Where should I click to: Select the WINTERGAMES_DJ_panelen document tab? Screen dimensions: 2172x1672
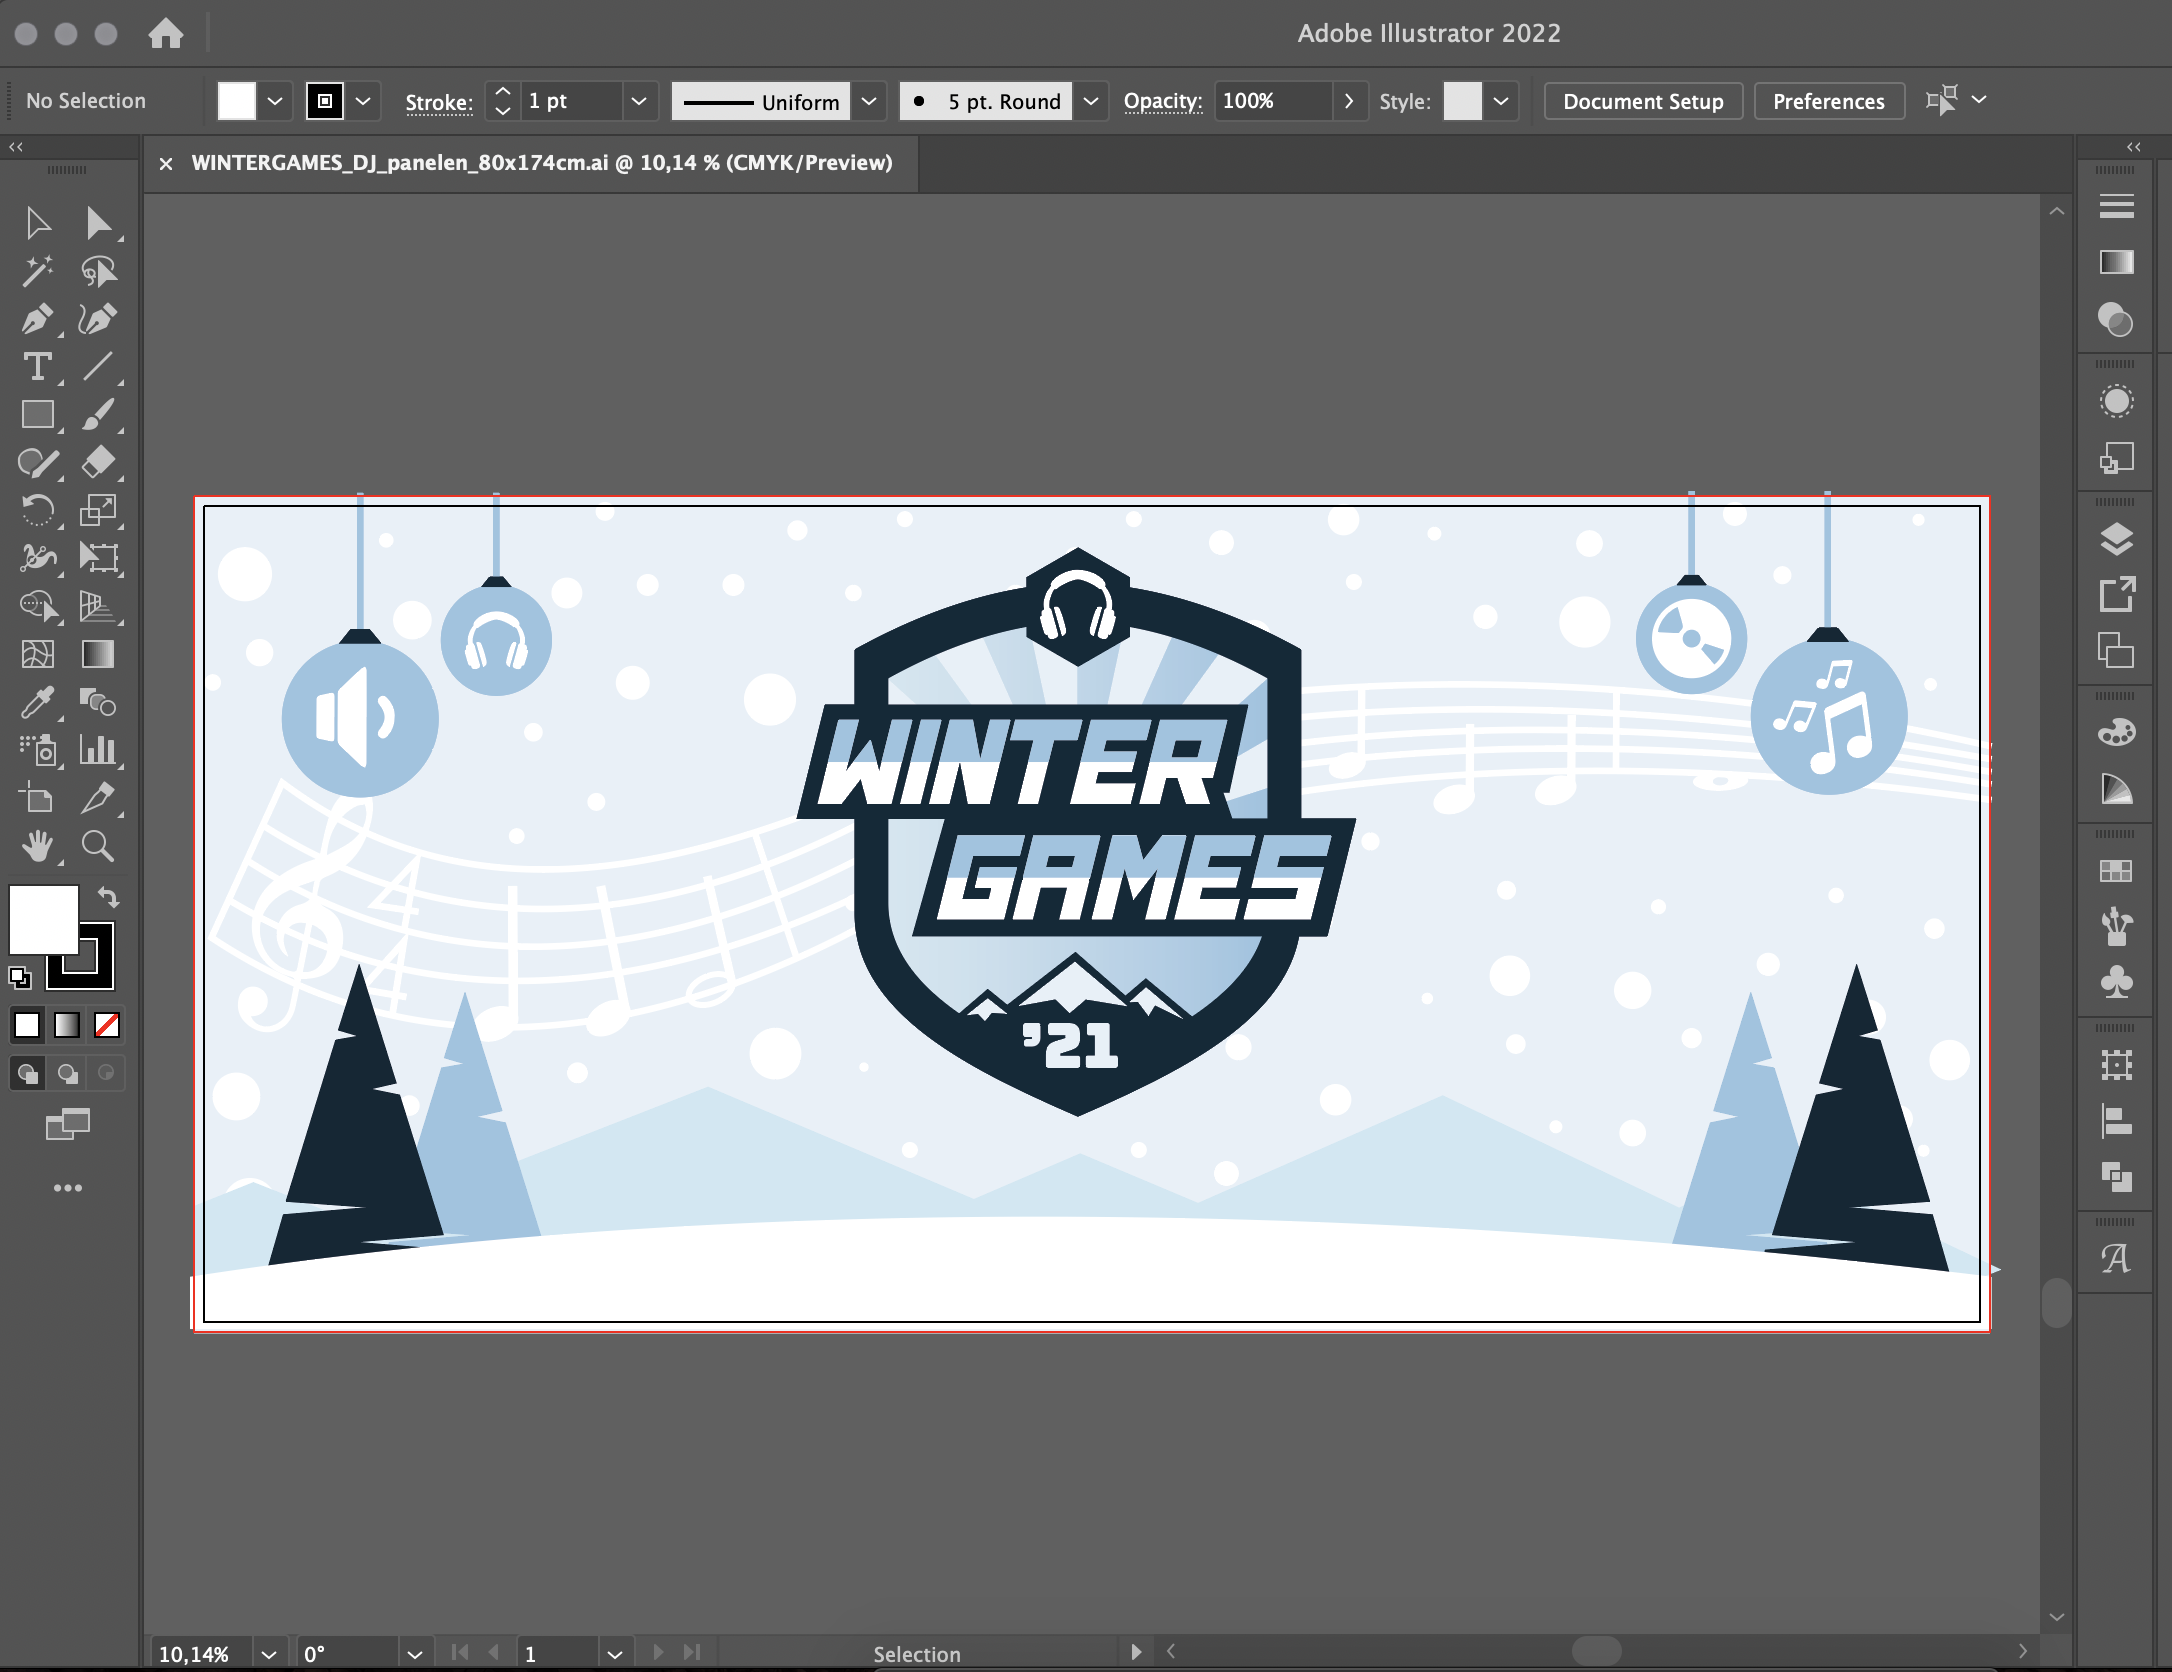(x=541, y=163)
